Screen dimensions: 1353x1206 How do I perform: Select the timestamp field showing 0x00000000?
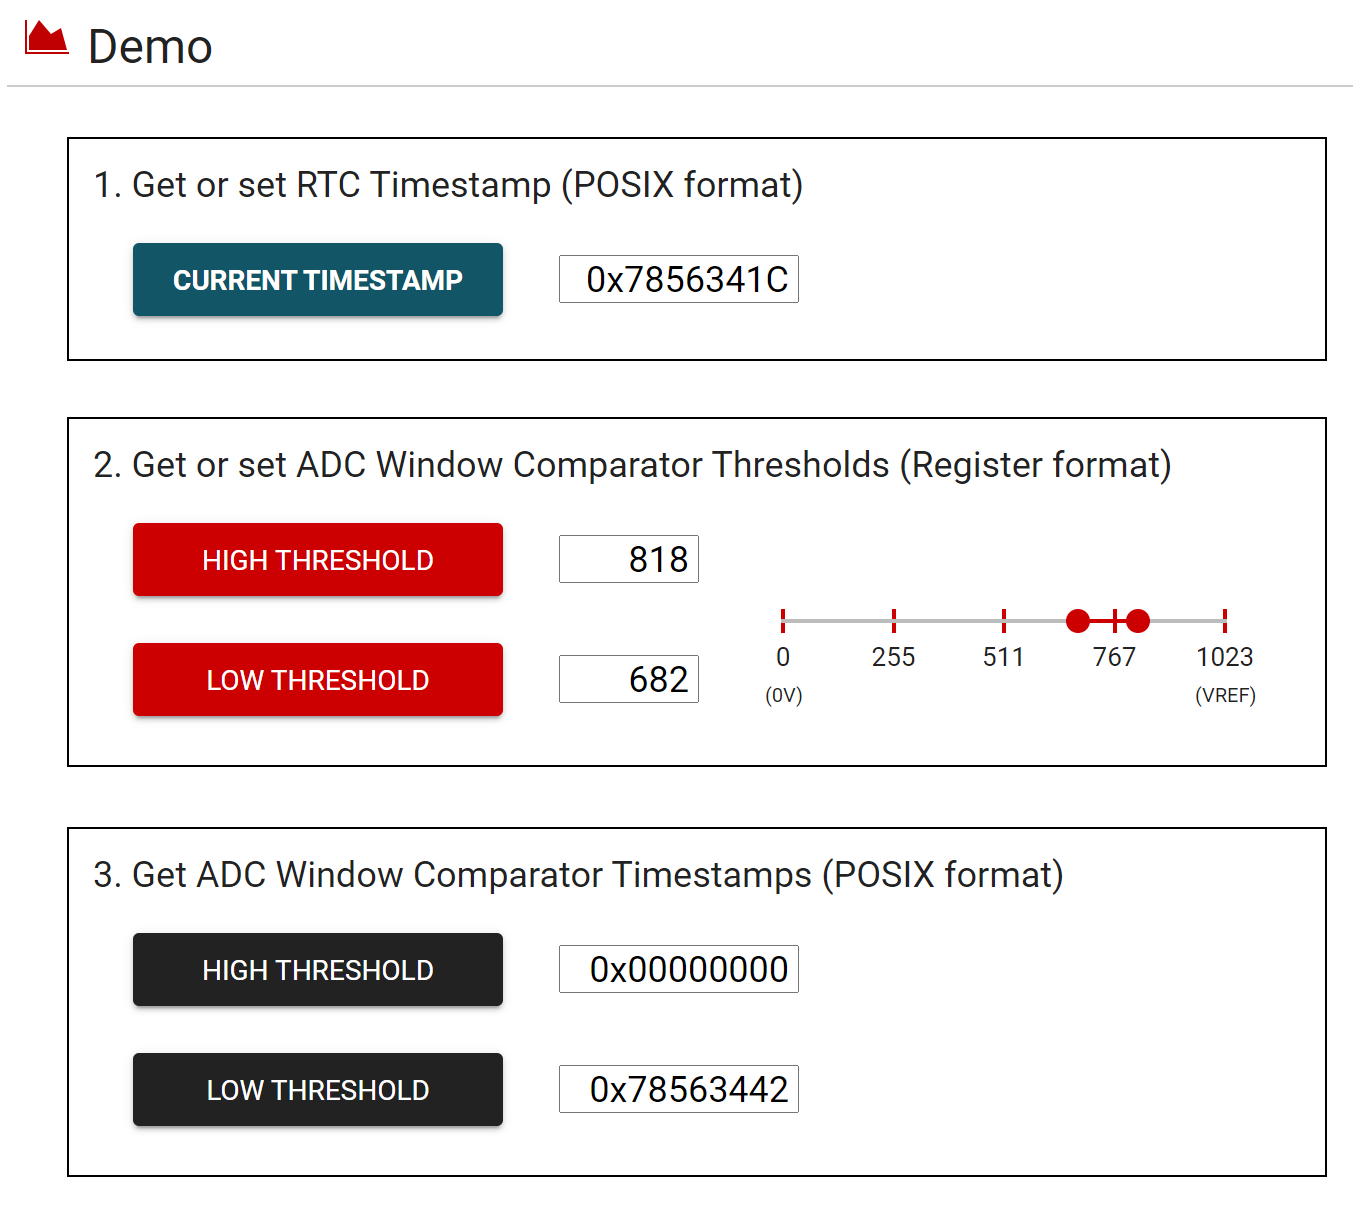(x=678, y=969)
